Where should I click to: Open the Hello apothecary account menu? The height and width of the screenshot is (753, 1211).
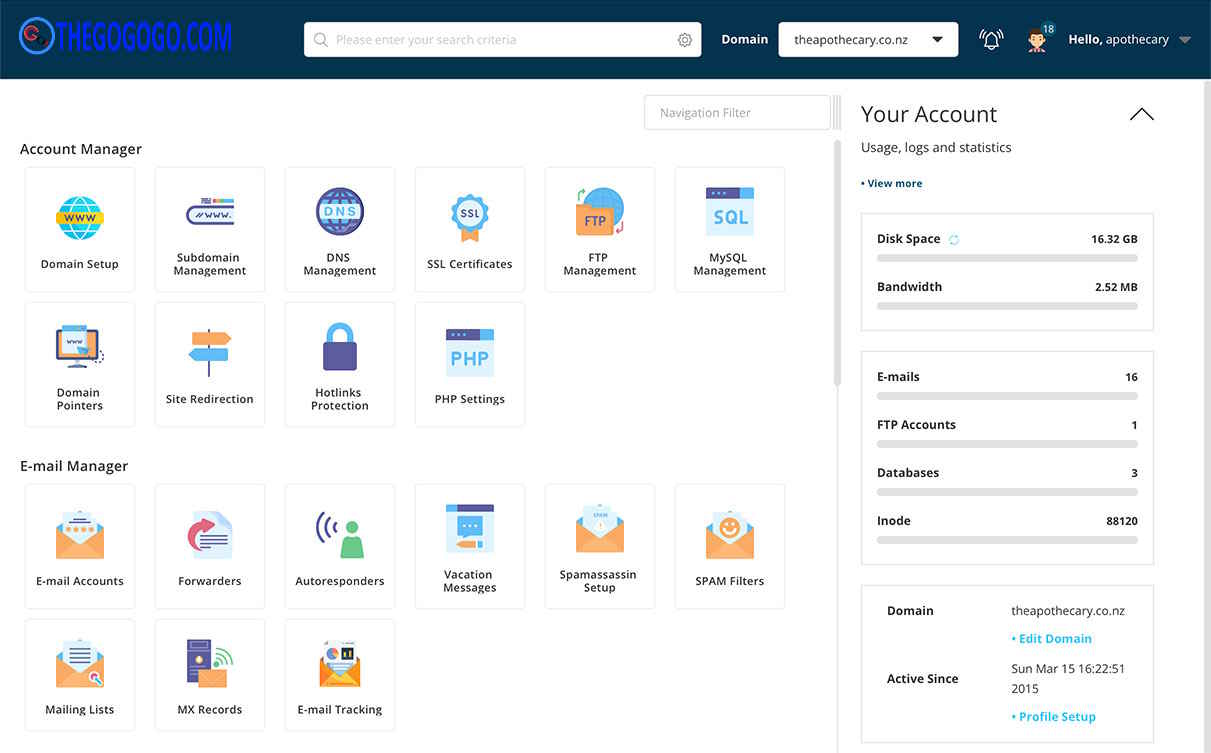(1117, 39)
